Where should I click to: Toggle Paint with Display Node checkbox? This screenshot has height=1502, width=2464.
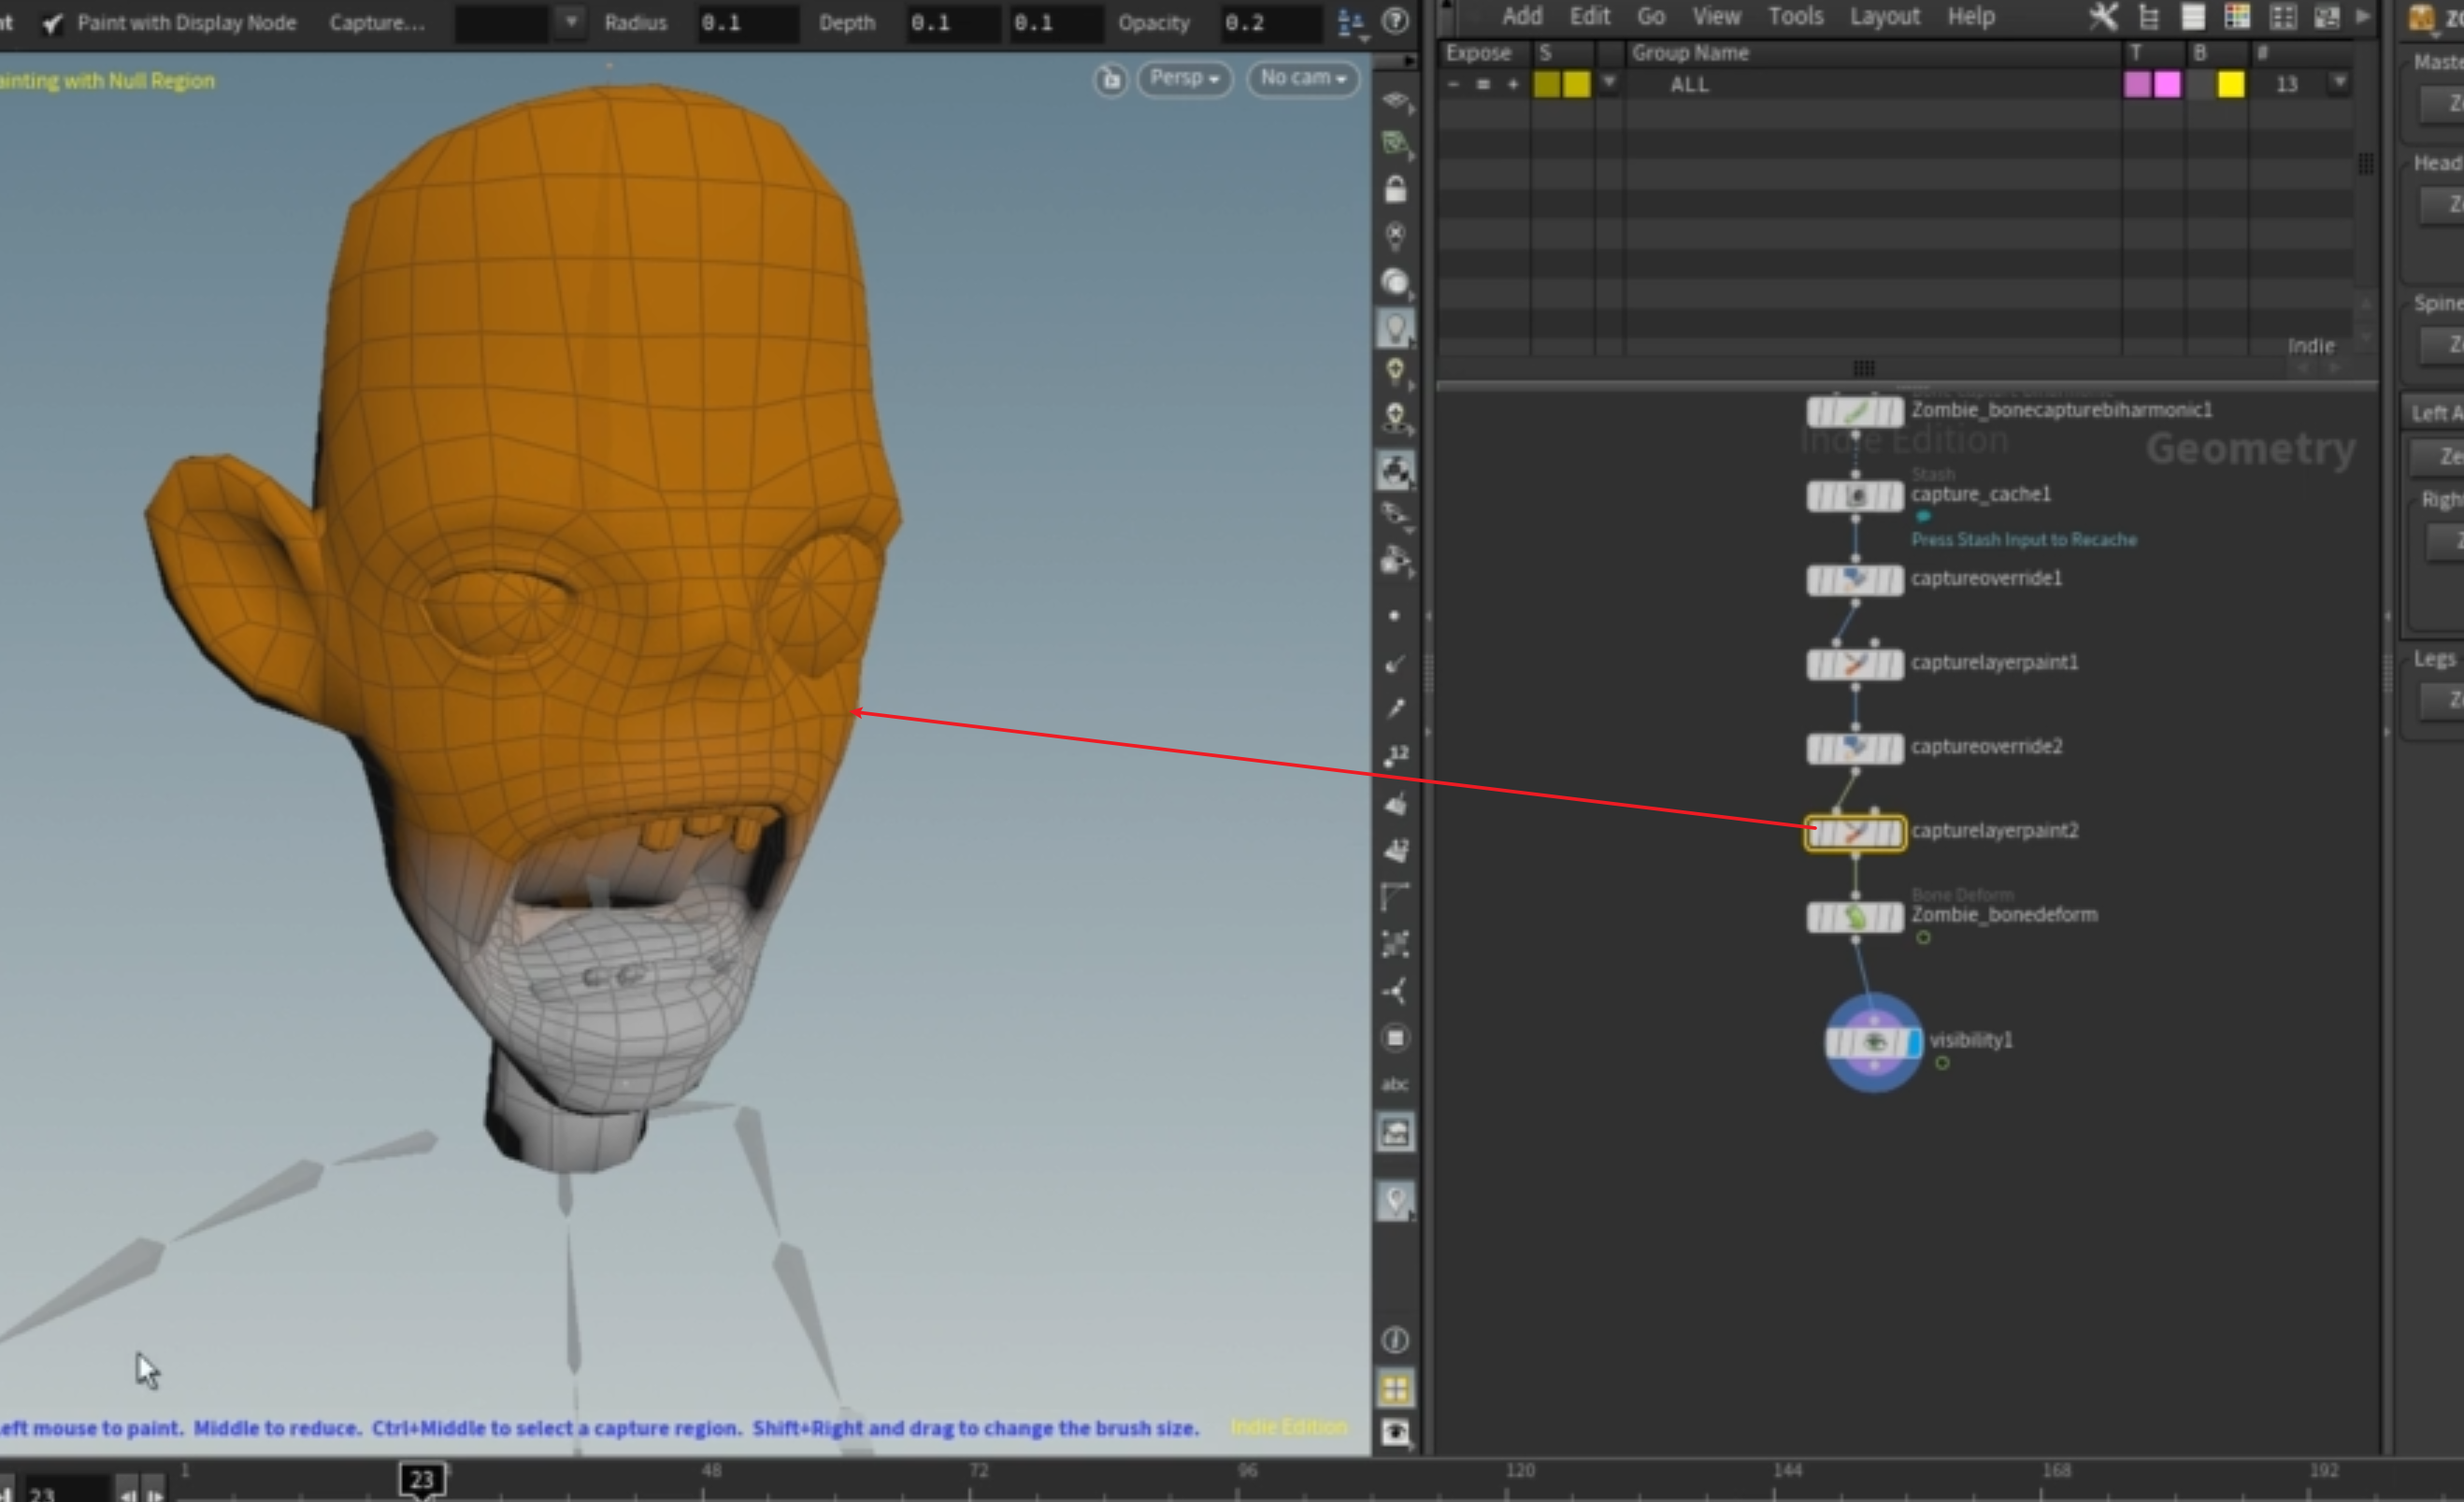coord(53,23)
